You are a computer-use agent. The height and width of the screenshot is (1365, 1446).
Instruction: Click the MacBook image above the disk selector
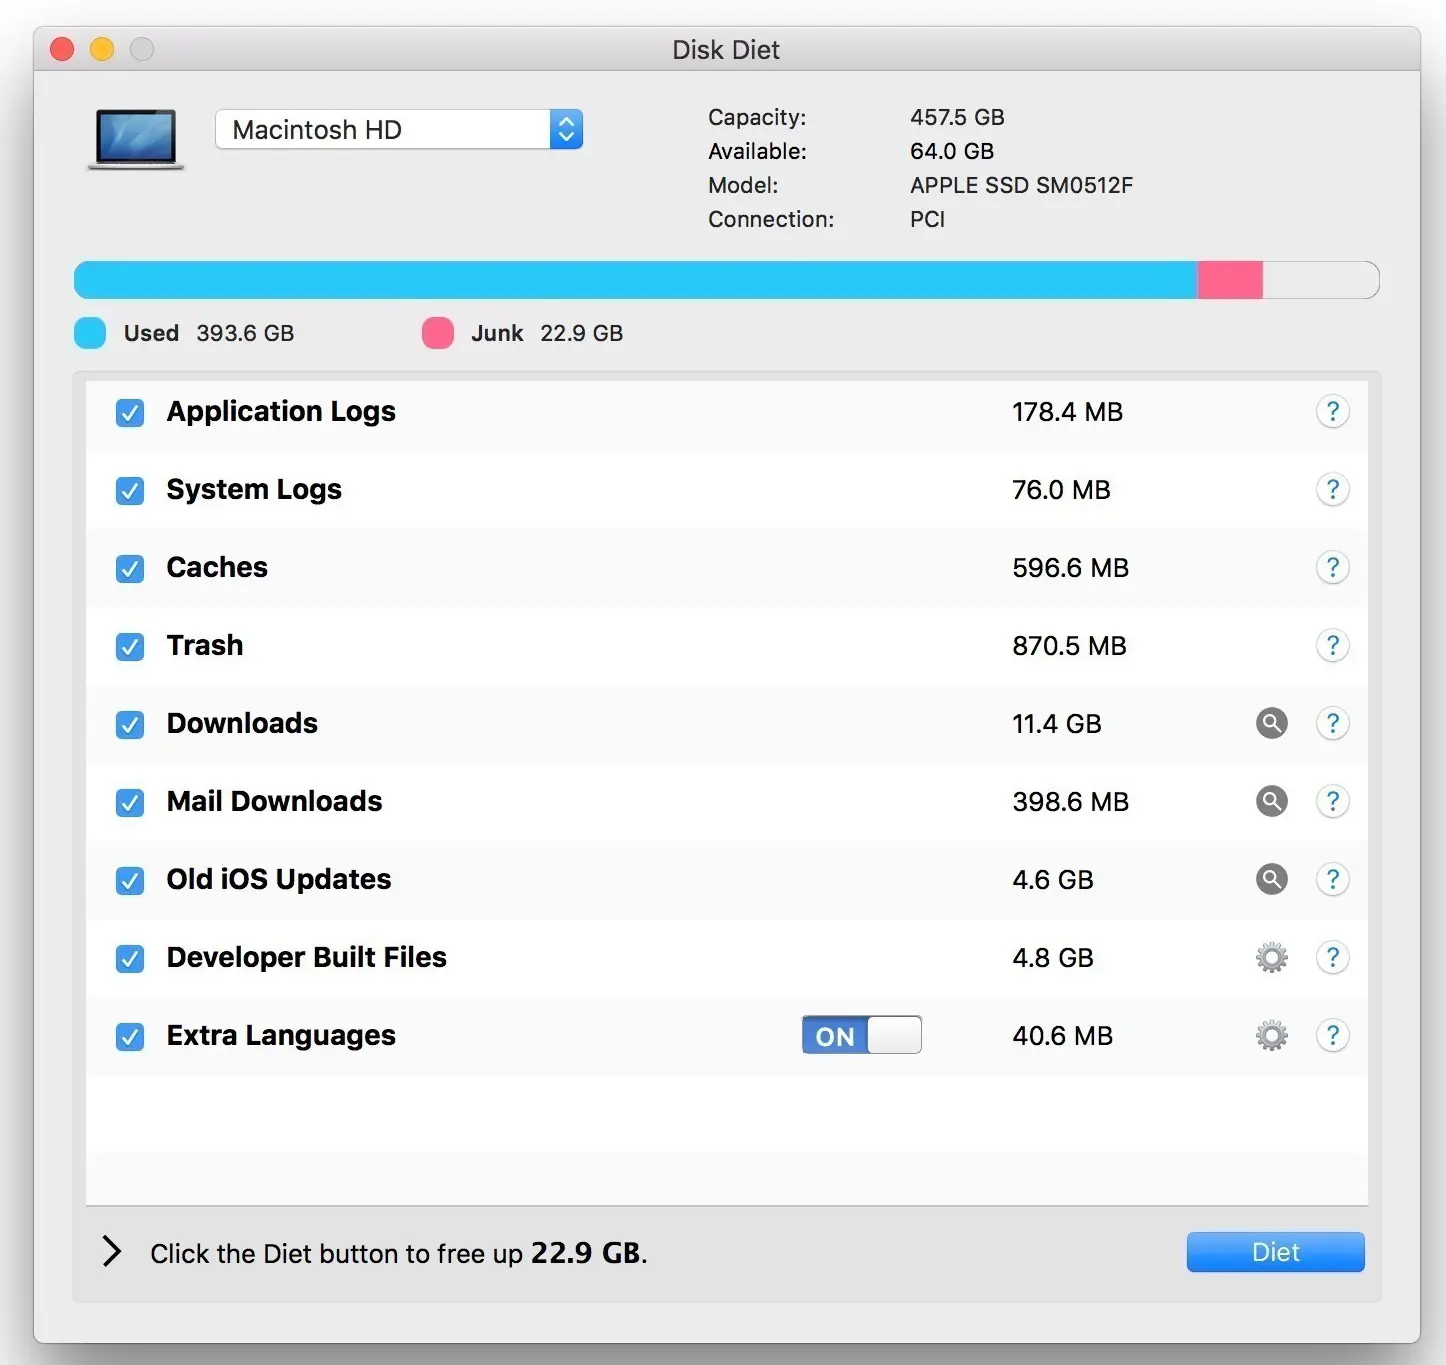[135, 139]
